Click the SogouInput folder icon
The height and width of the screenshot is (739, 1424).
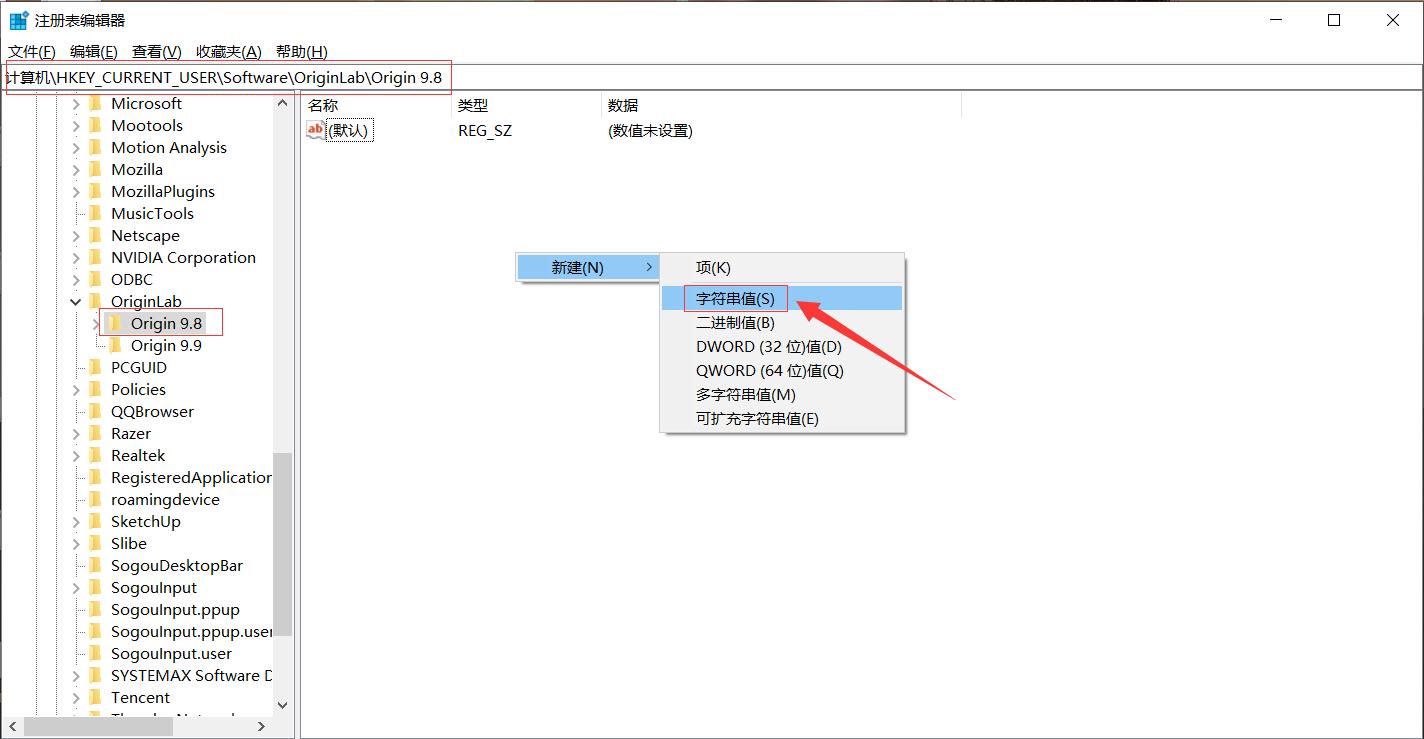(96, 588)
